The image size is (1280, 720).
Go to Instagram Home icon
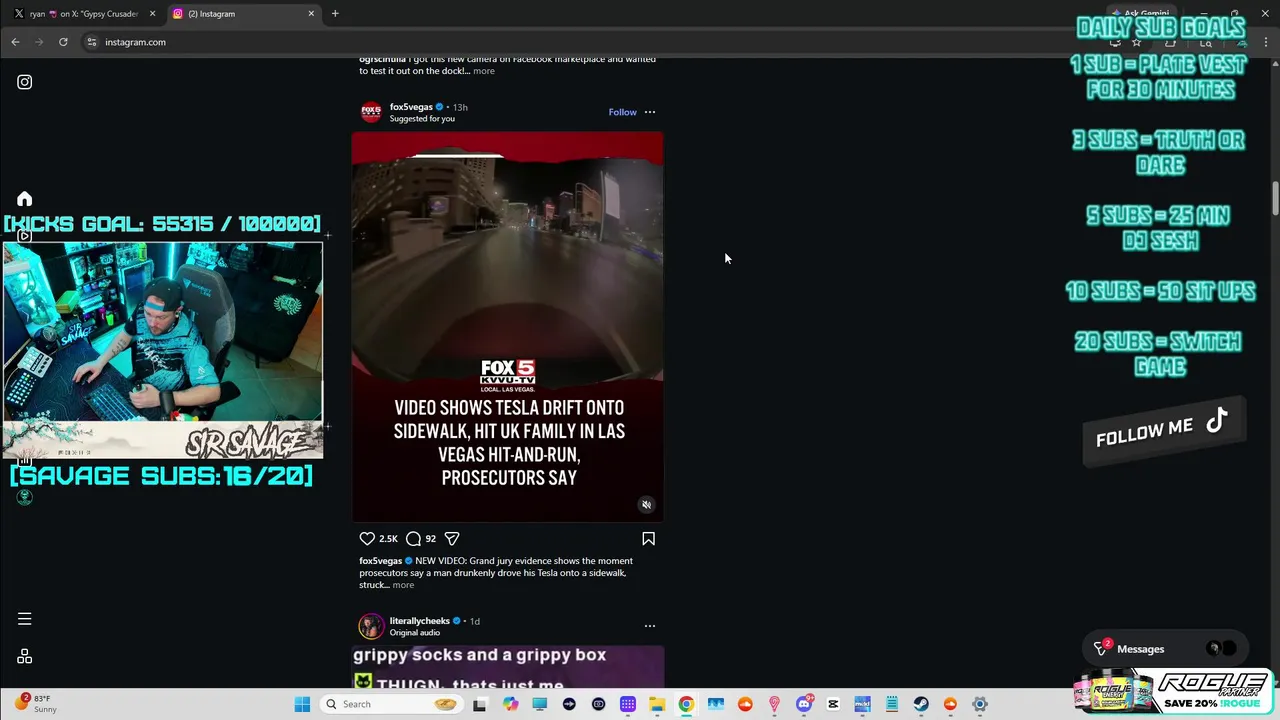coord(25,199)
